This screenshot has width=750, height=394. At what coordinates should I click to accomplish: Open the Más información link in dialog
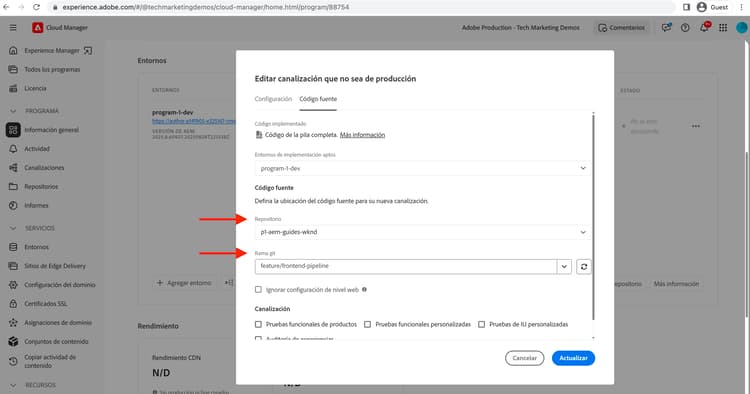[x=362, y=135]
